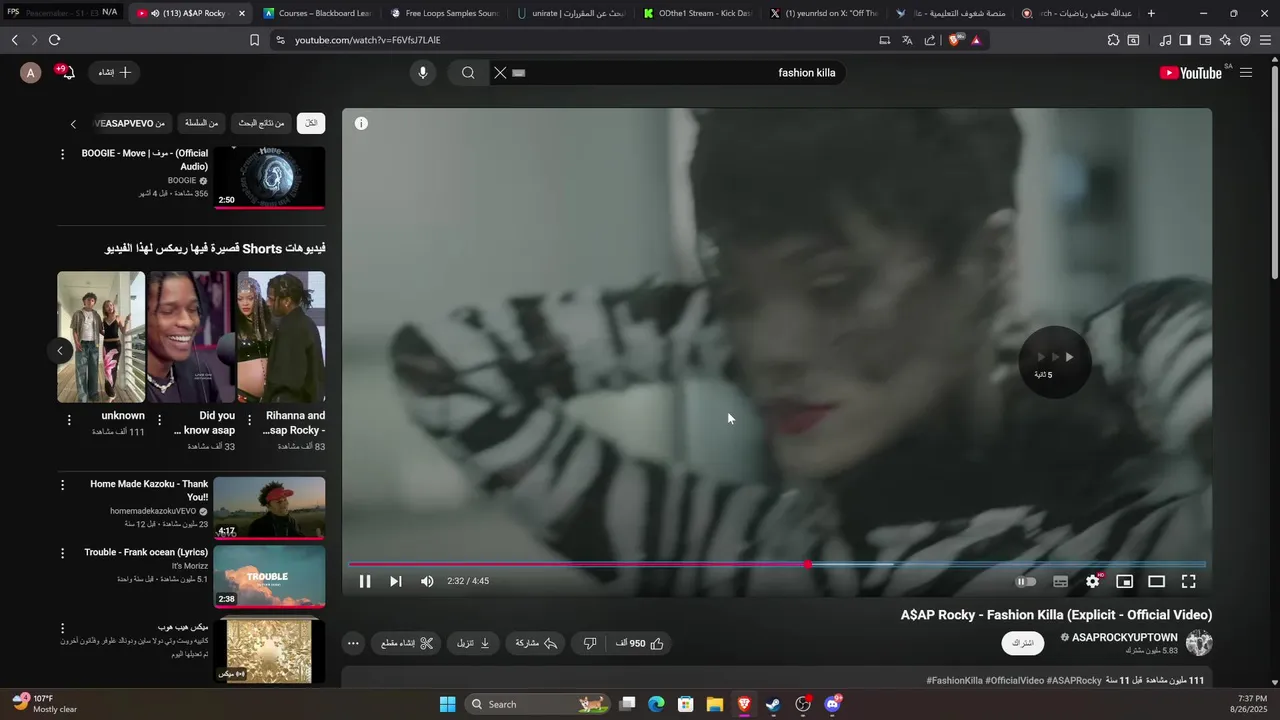1280x720 pixels.
Task: Click the create clip scissors button
Action: [406, 643]
